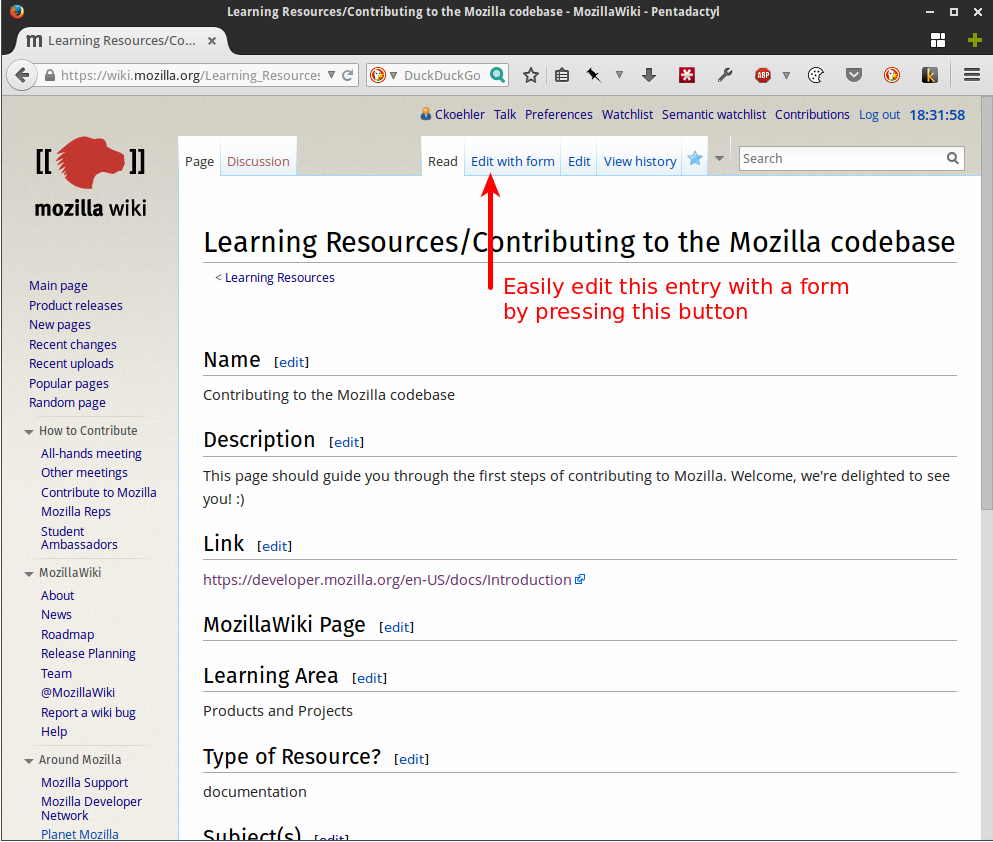Click the URL address field
Viewport: 993px width, 842px height.
point(190,75)
